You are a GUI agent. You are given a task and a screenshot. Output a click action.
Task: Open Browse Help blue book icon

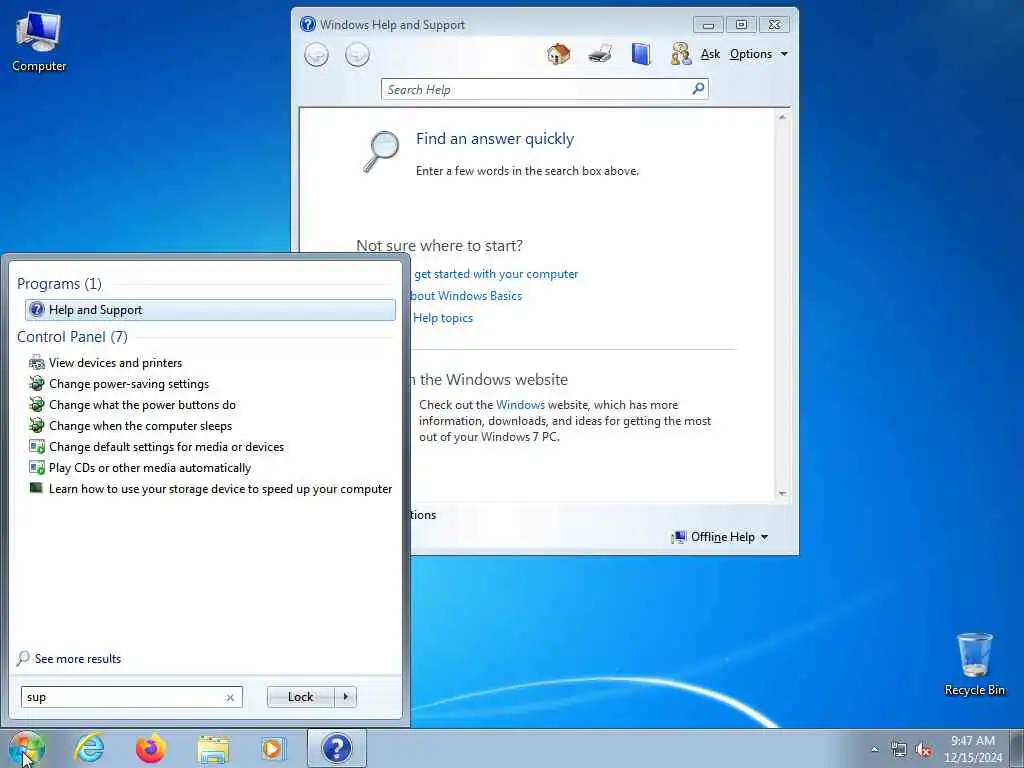click(641, 54)
